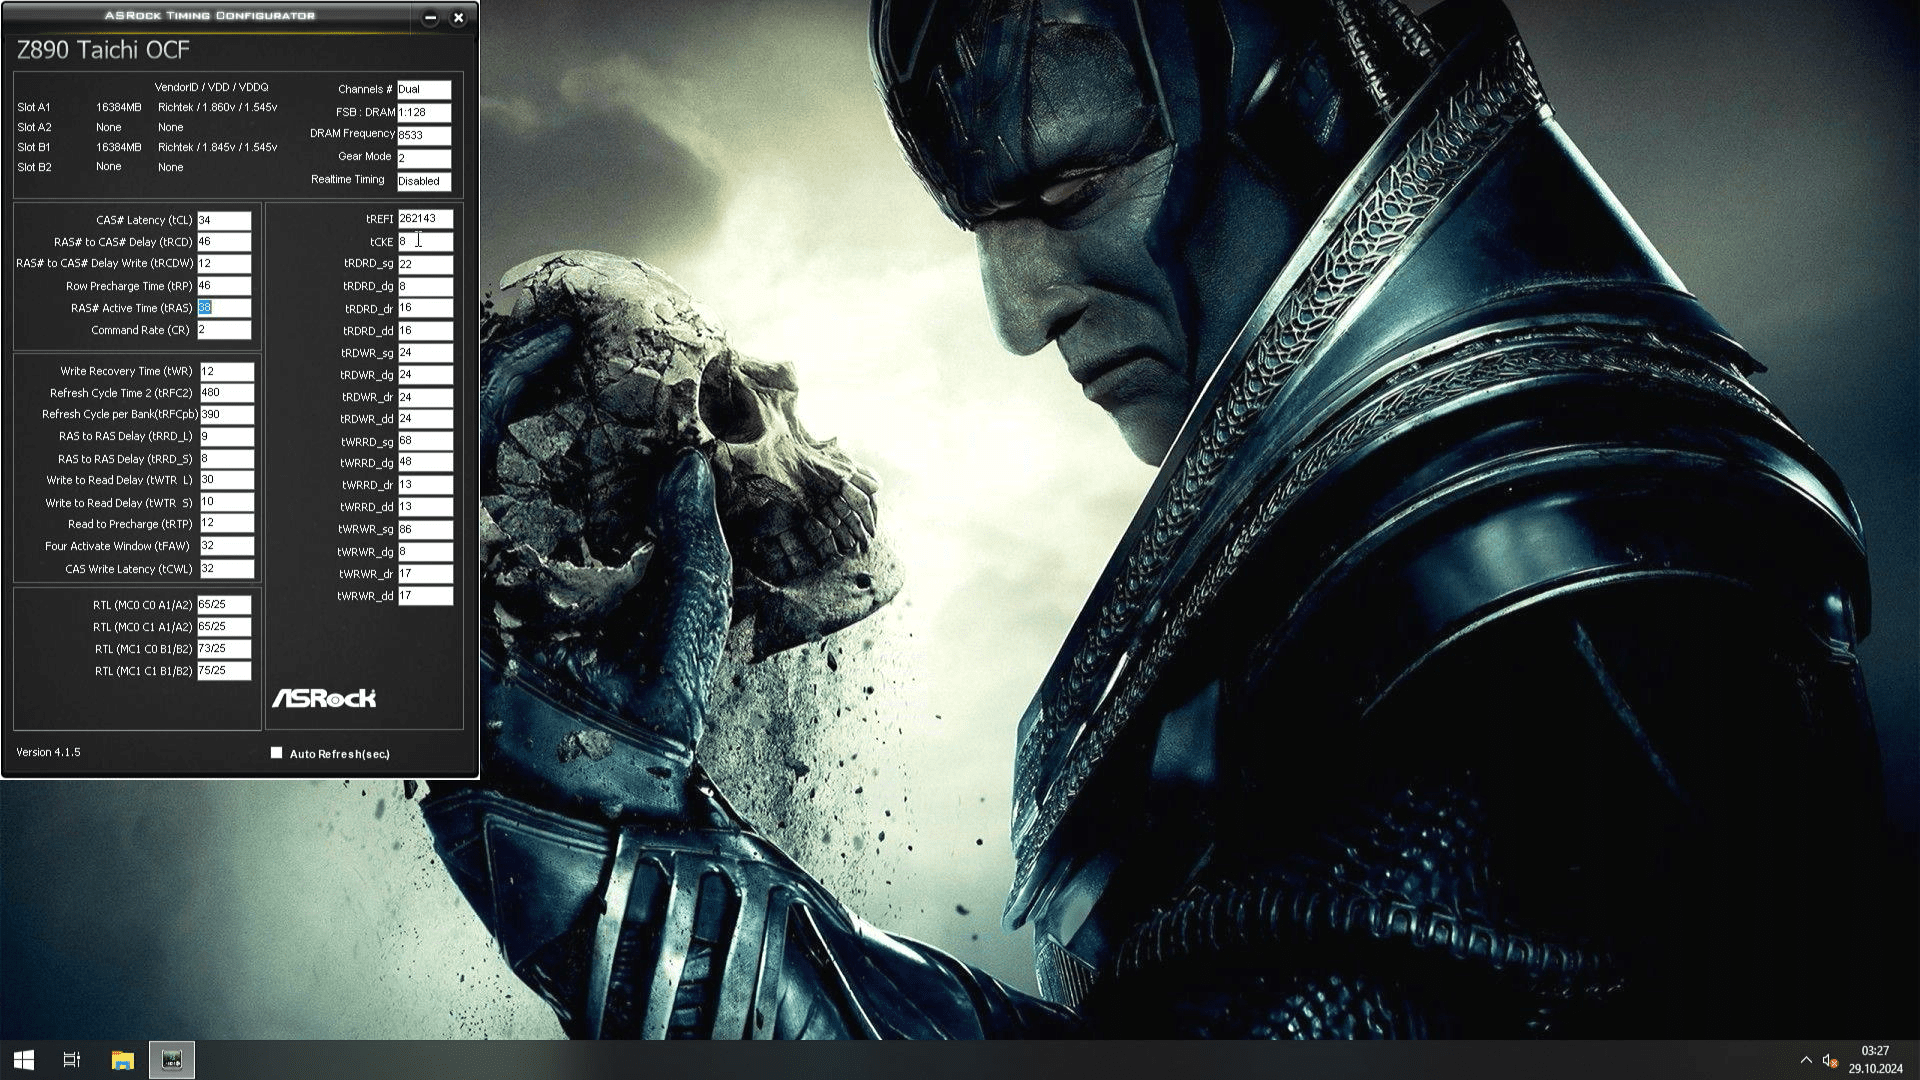Click the Command Rate CR field
Viewport: 1920px width, 1080px height.
click(x=224, y=330)
